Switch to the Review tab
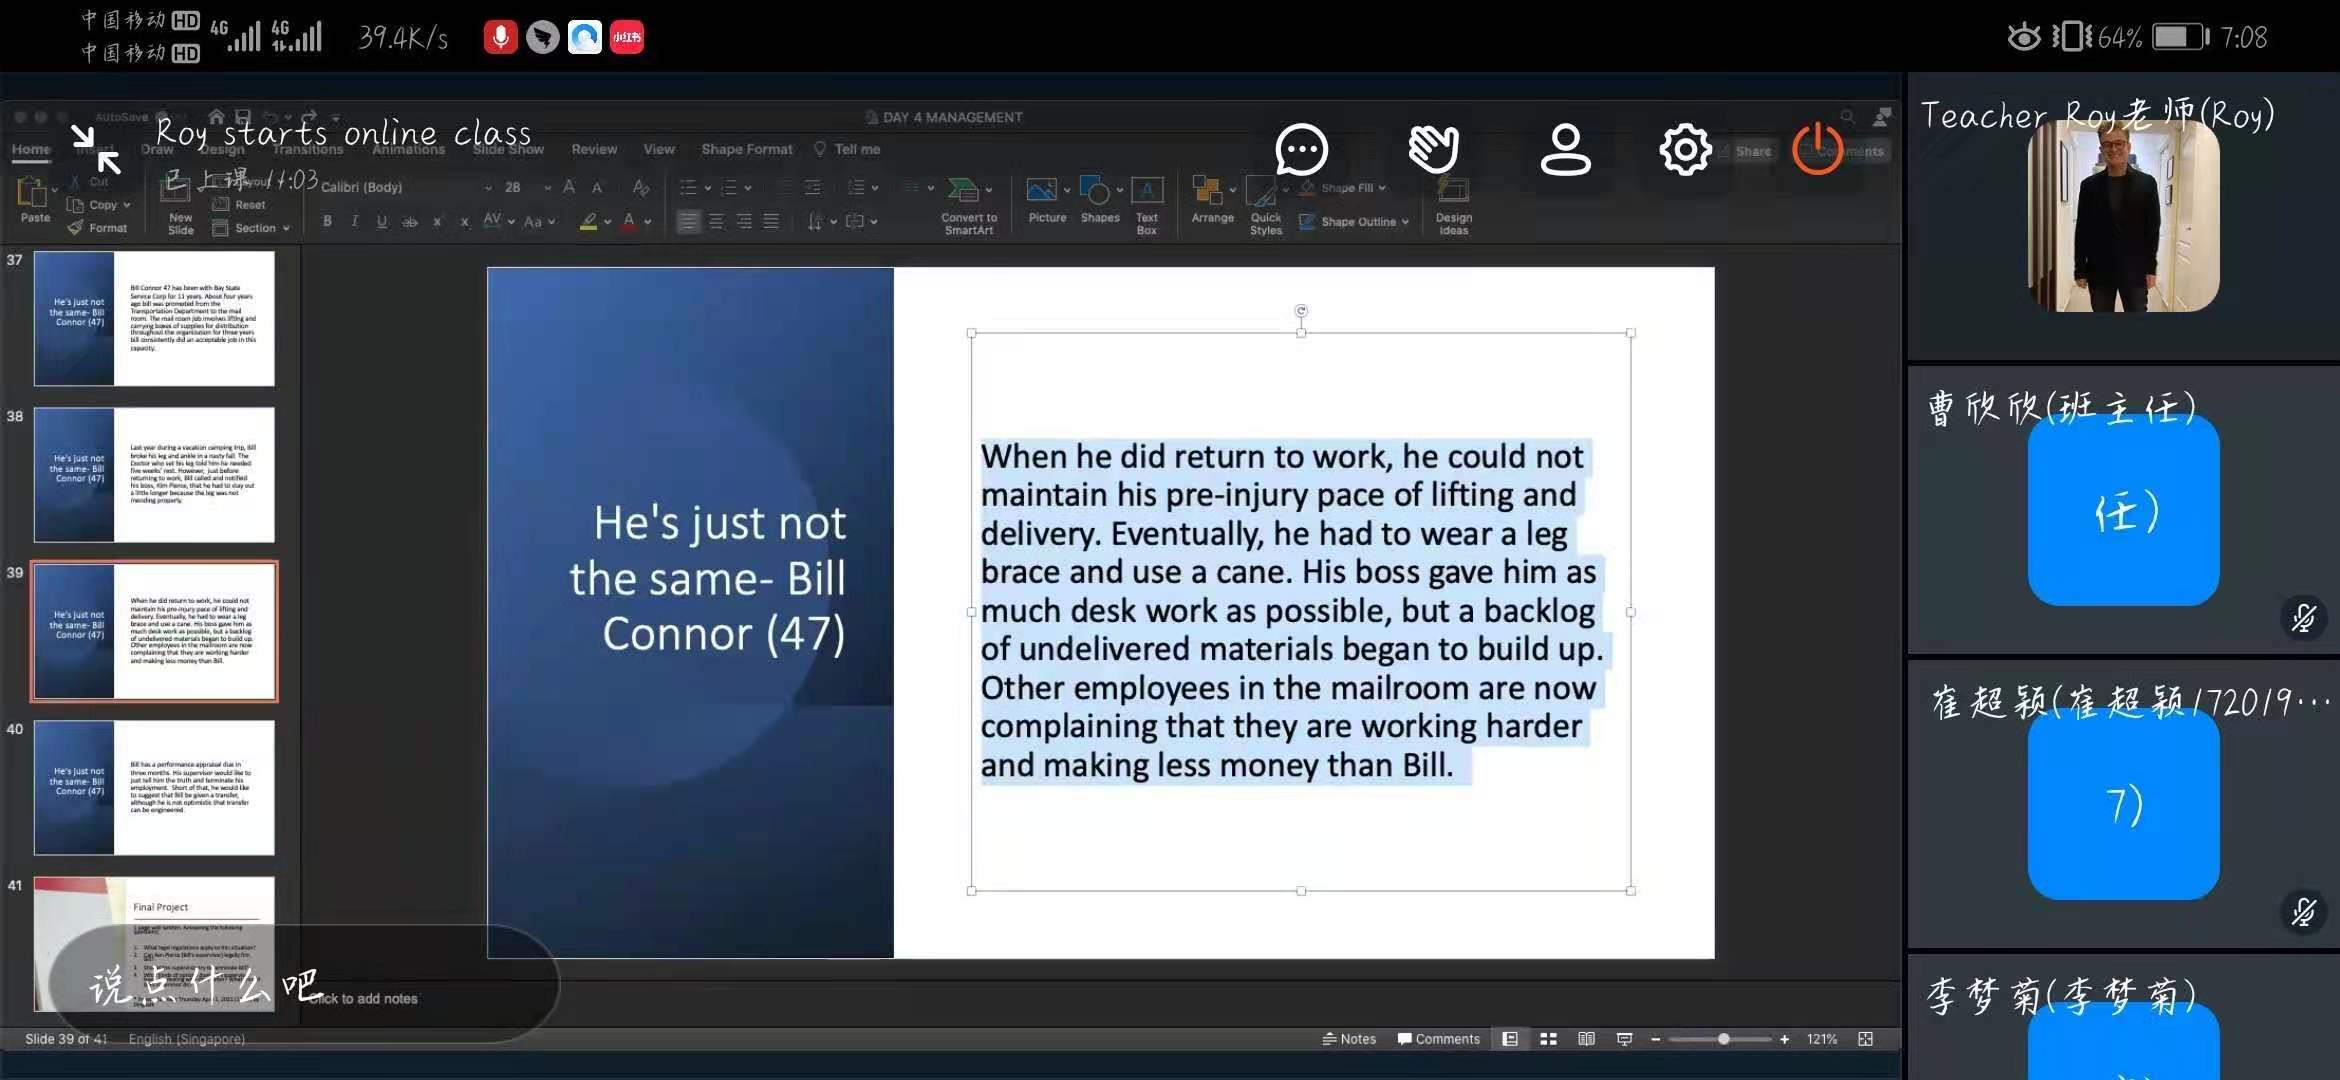Image resolution: width=2340 pixels, height=1080 pixels. pos(594,149)
